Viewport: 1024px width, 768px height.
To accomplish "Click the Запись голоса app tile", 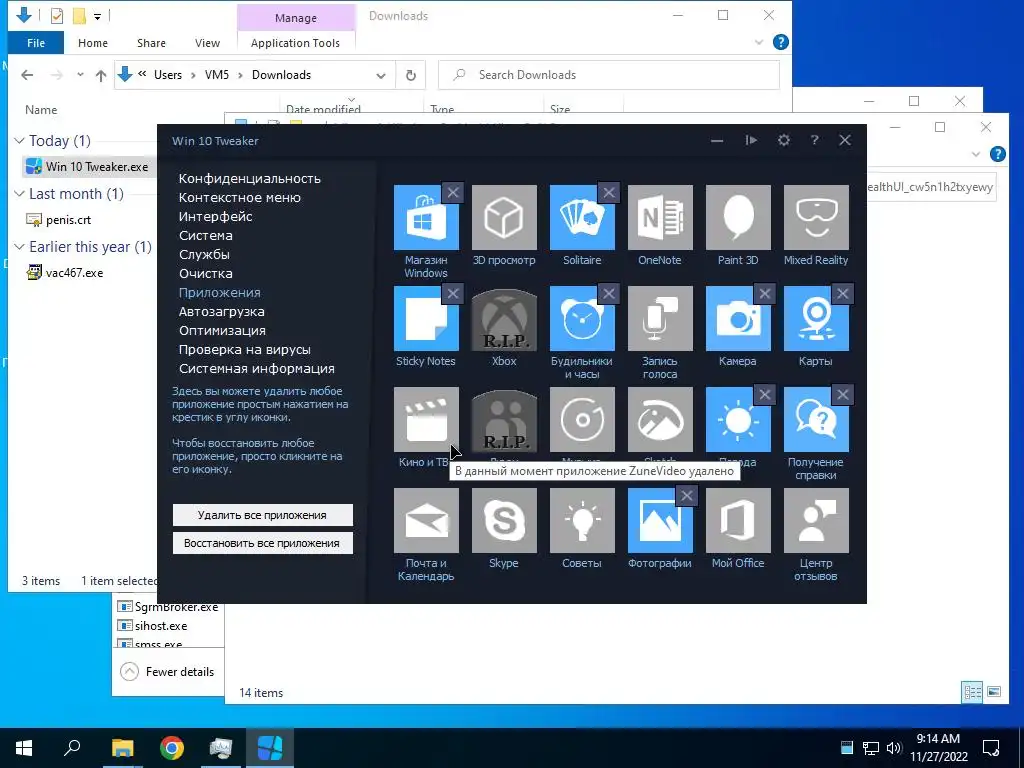I will (660, 319).
